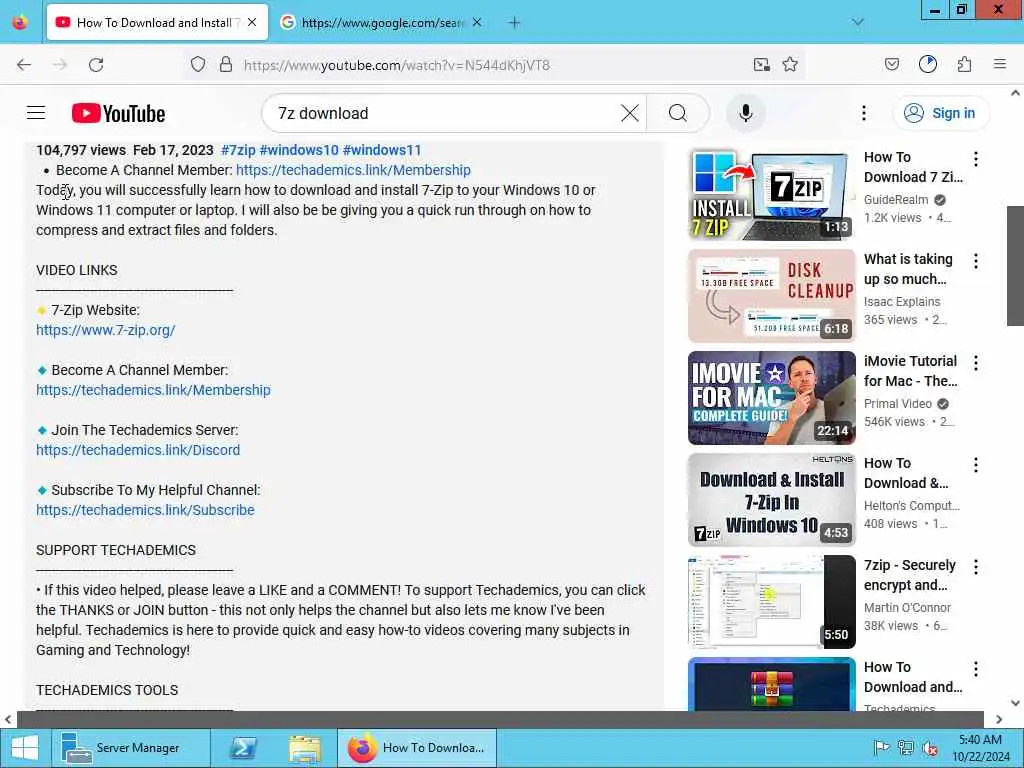The height and width of the screenshot is (768, 1024).
Task: Select the How To Download and Install tab
Action: pyautogui.click(x=157, y=23)
